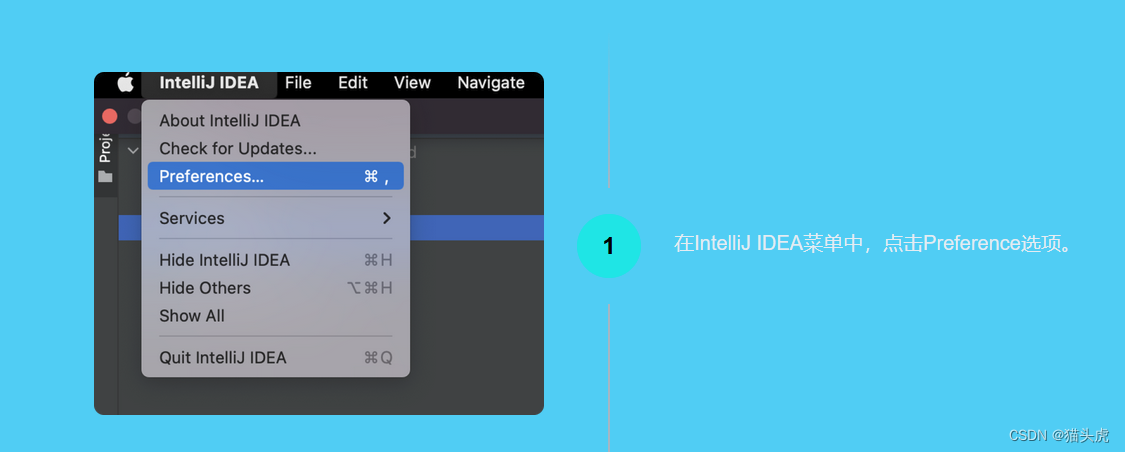1125x452 pixels.
Task: Choose Quit IntelliJ IDEA
Action: pos(276,357)
